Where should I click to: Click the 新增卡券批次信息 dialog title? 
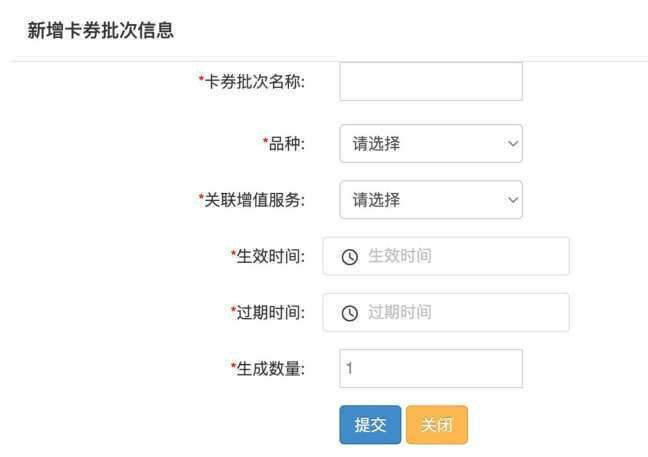tap(100, 31)
